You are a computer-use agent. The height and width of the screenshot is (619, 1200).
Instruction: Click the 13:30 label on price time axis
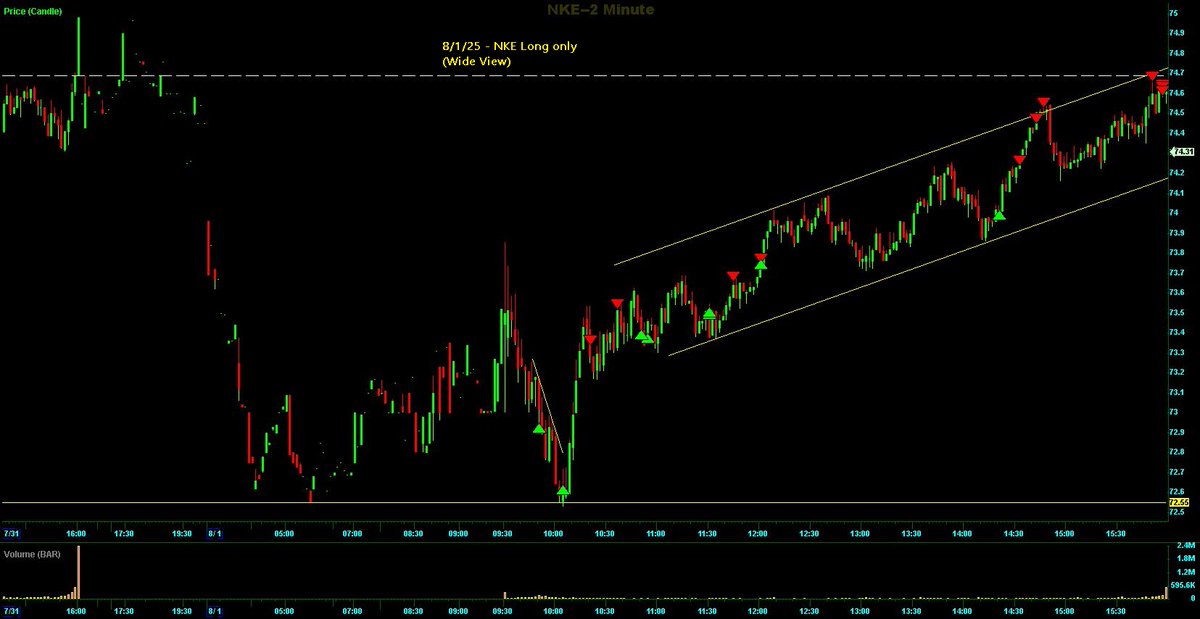click(x=911, y=534)
